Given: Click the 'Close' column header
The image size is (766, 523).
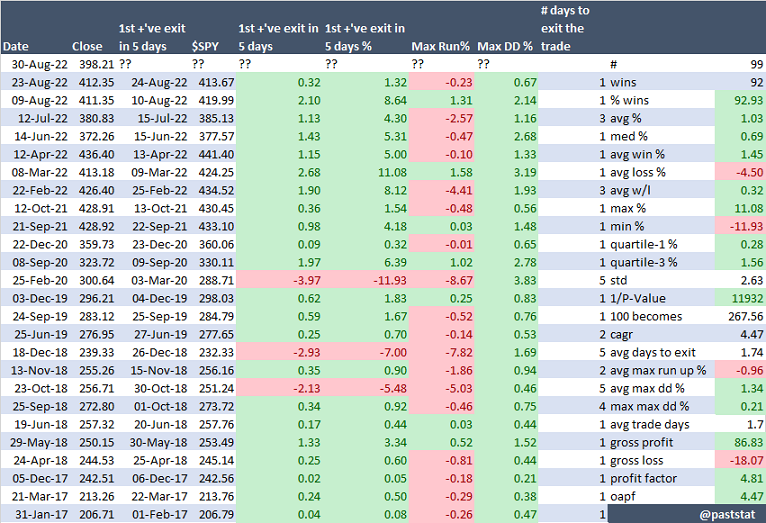Looking at the screenshot, I should [x=87, y=46].
